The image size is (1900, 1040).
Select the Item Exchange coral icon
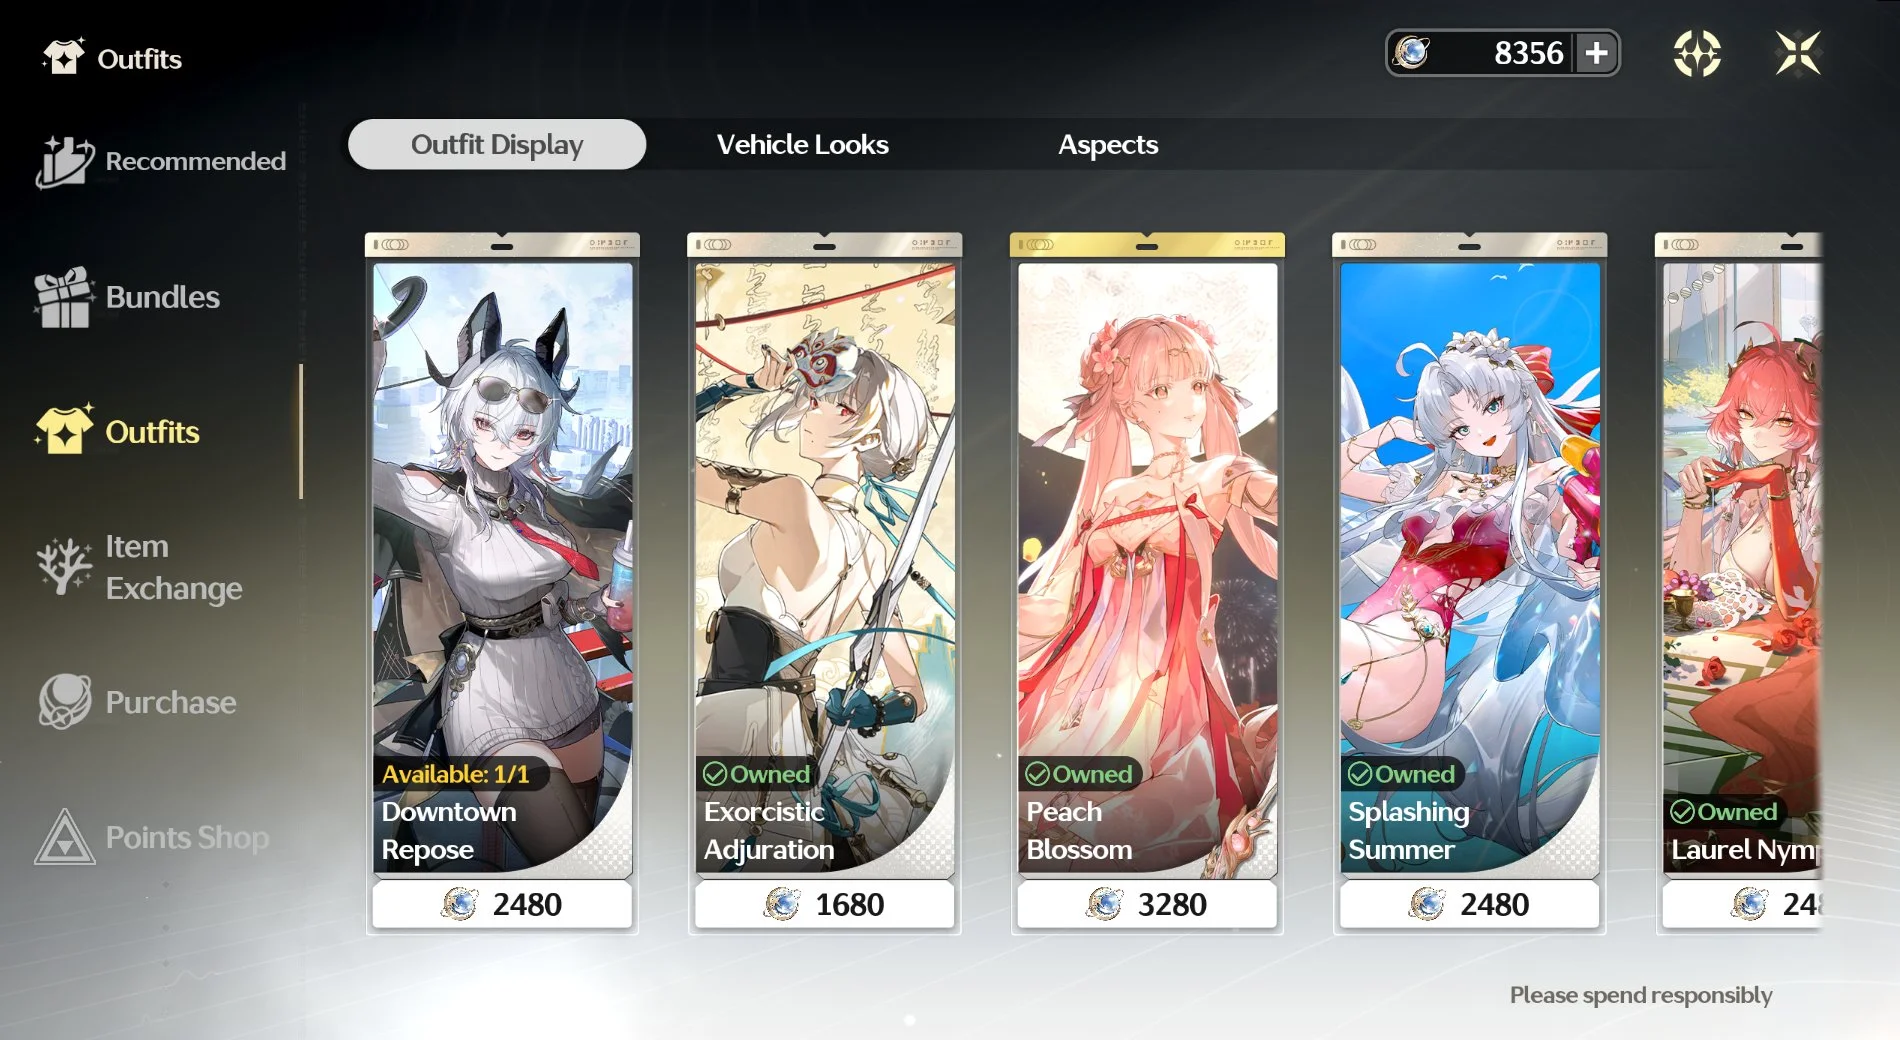coord(65,566)
